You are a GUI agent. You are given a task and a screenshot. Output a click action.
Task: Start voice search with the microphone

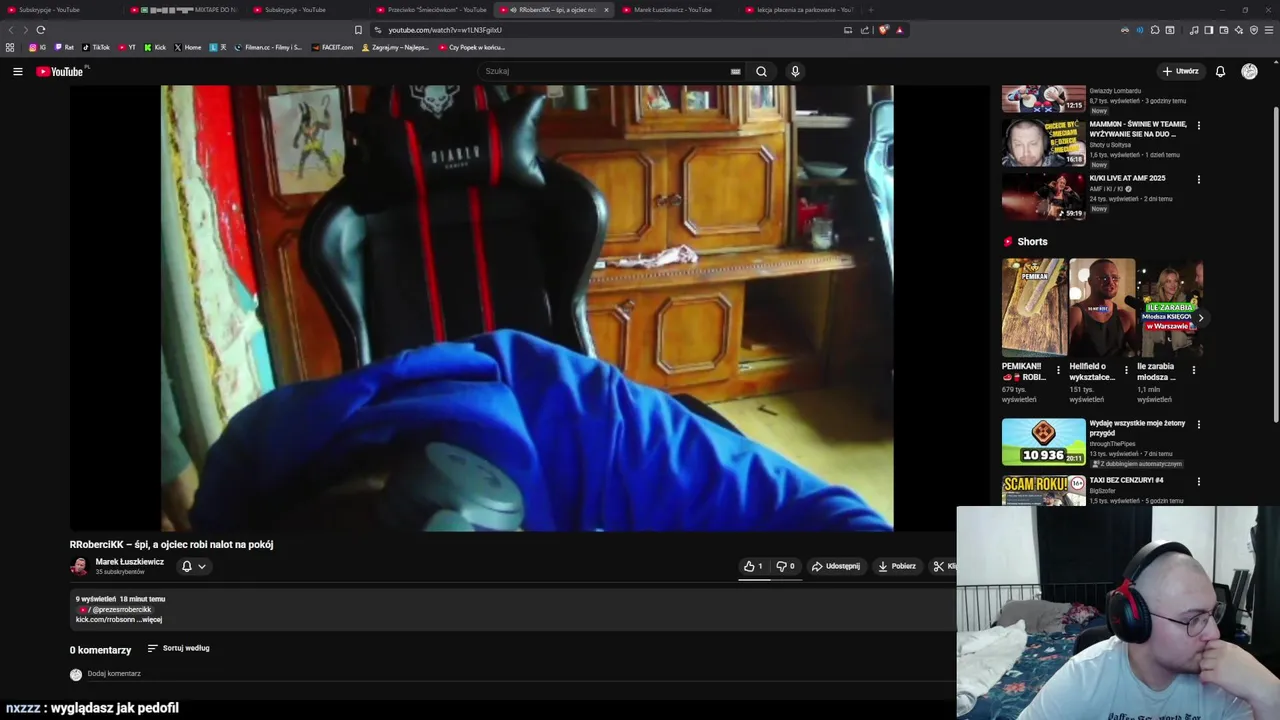[x=795, y=71]
